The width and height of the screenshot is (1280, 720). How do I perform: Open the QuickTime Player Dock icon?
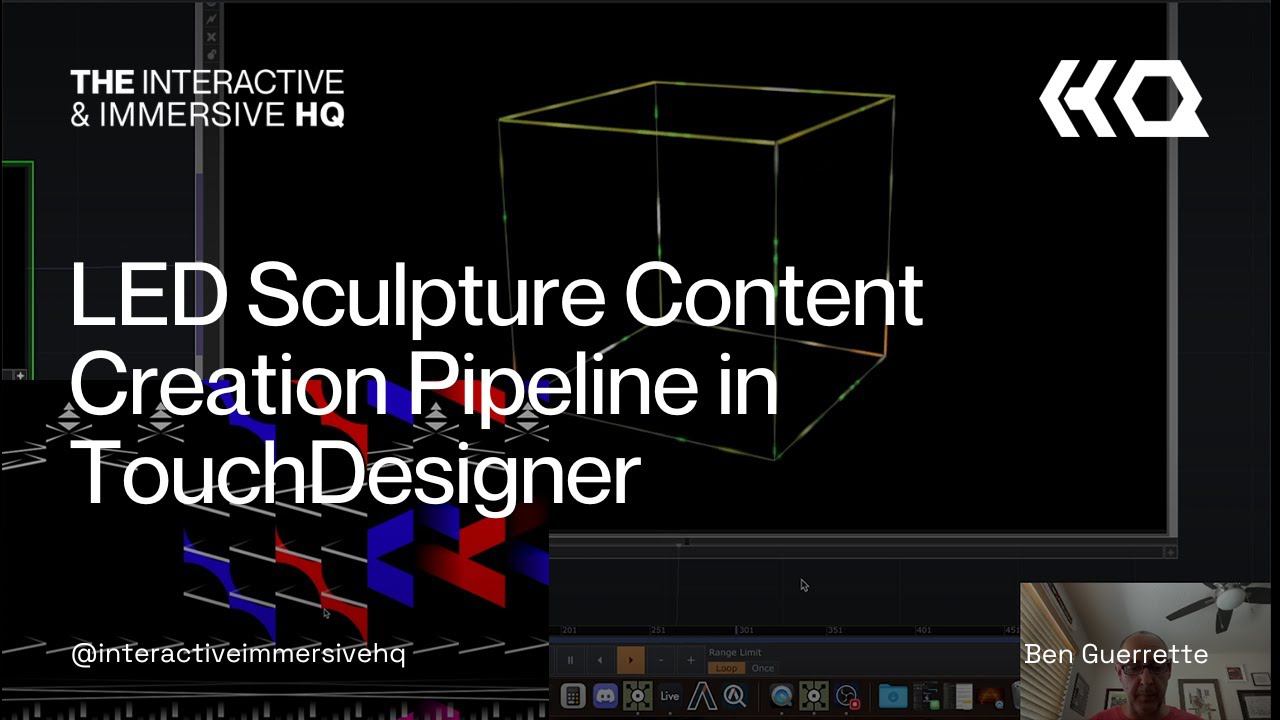point(782,696)
